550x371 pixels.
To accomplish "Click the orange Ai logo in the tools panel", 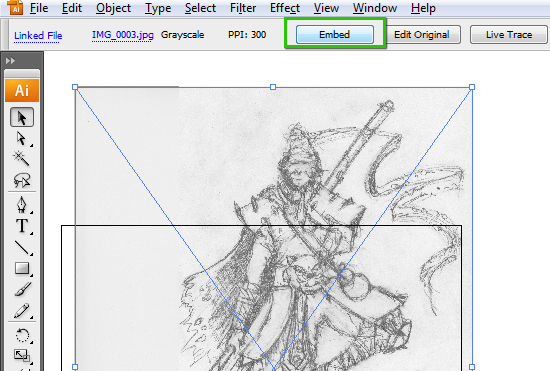I will pyautogui.click(x=22, y=90).
